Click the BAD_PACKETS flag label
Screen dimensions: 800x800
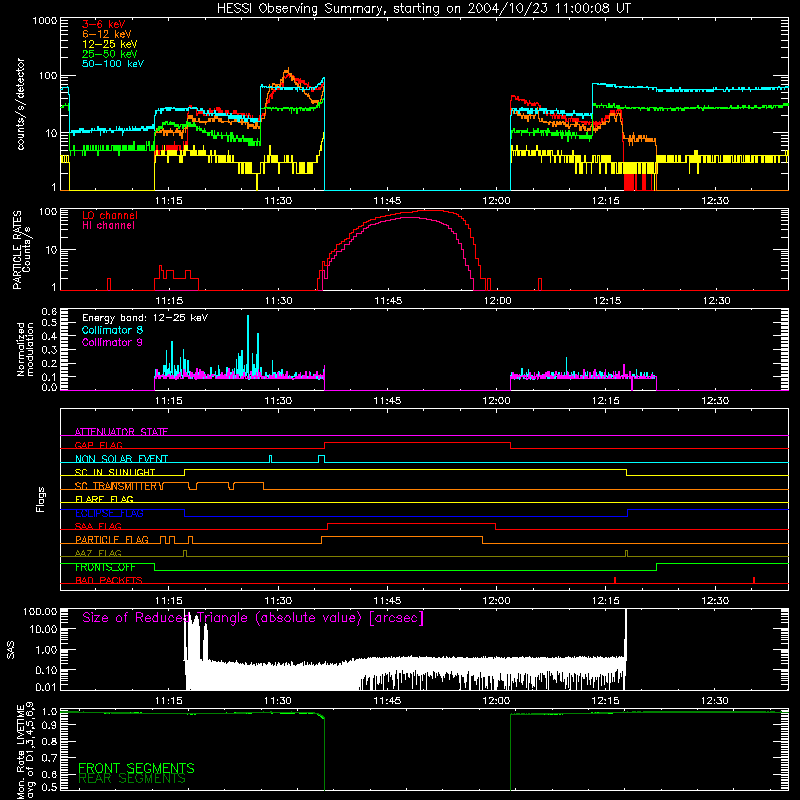pyautogui.click(x=109, y=580)
